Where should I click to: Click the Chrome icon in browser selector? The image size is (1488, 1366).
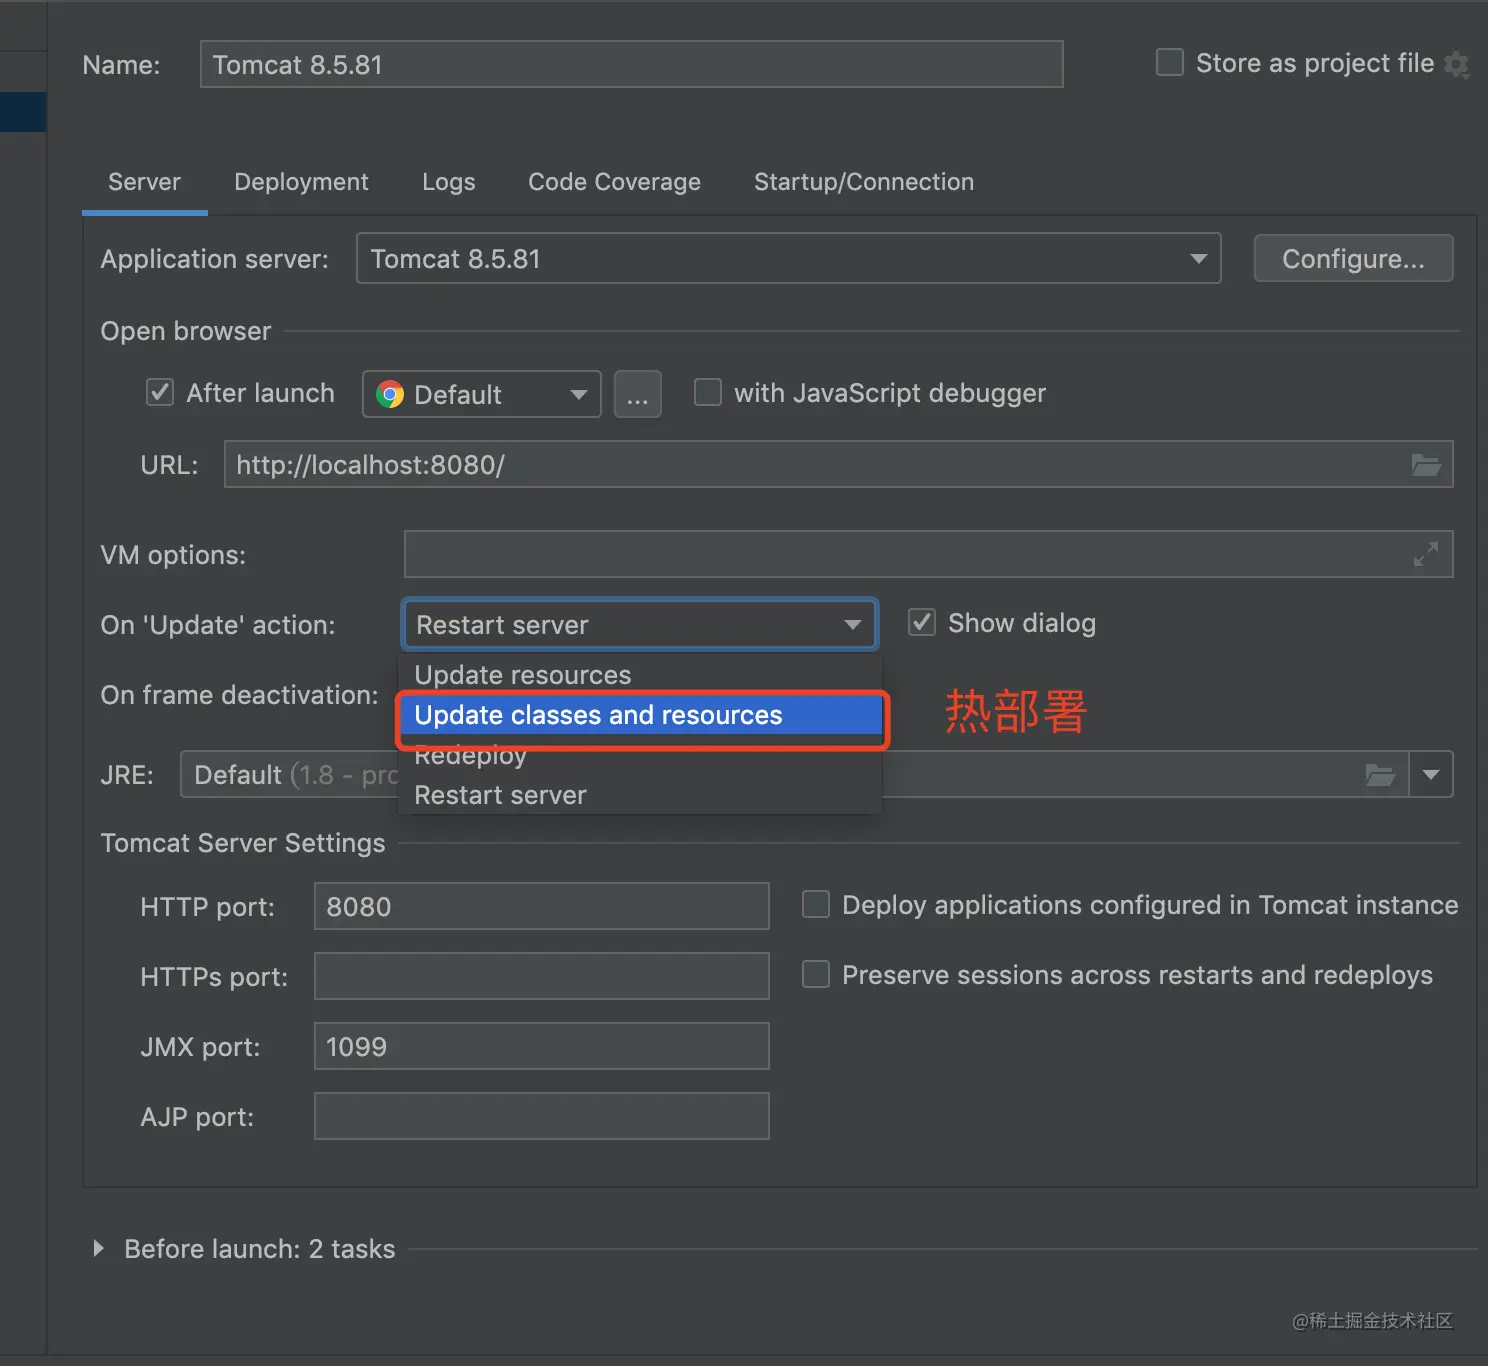click(x=390, y=395)
